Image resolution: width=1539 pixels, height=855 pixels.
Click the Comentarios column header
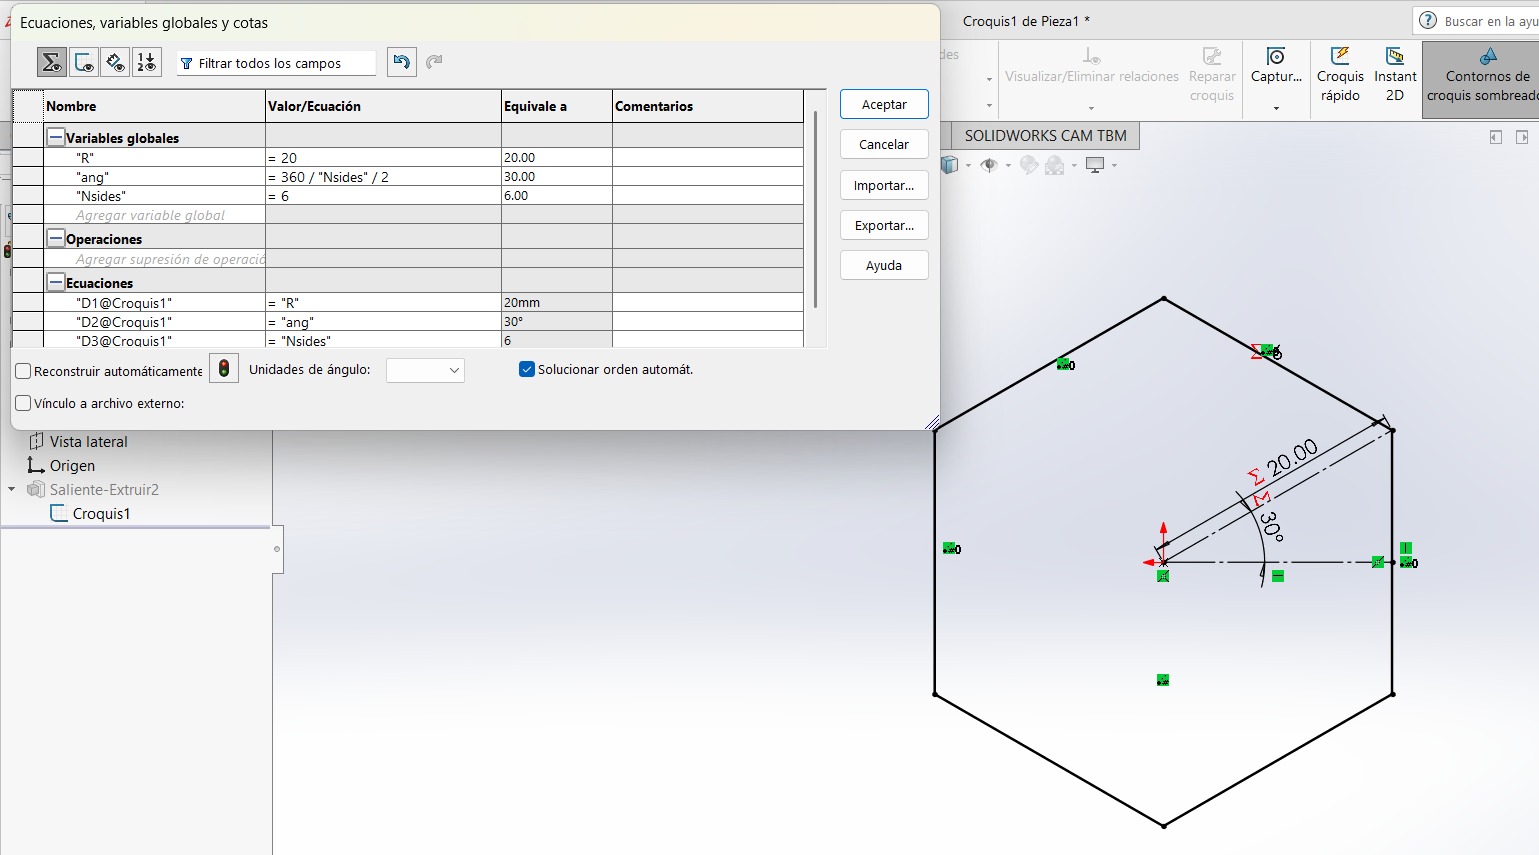(708, 106)
